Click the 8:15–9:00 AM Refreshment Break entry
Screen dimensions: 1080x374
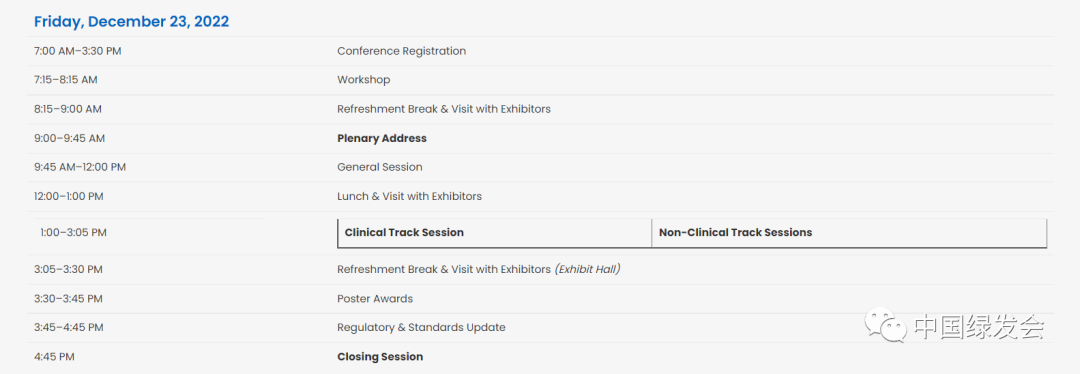[x=444, y=109]
